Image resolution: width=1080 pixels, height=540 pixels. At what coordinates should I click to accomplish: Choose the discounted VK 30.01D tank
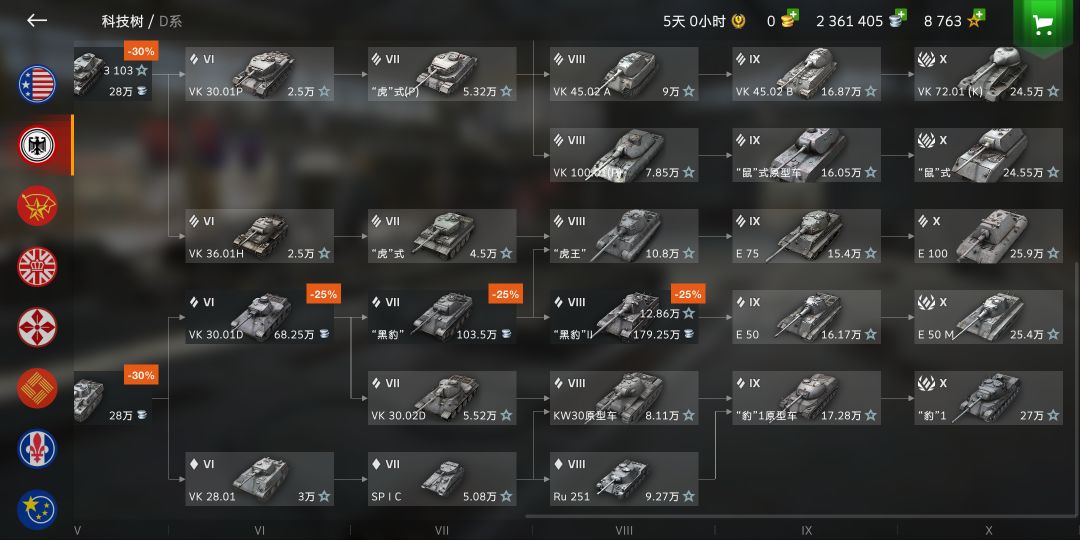(260, 317)
